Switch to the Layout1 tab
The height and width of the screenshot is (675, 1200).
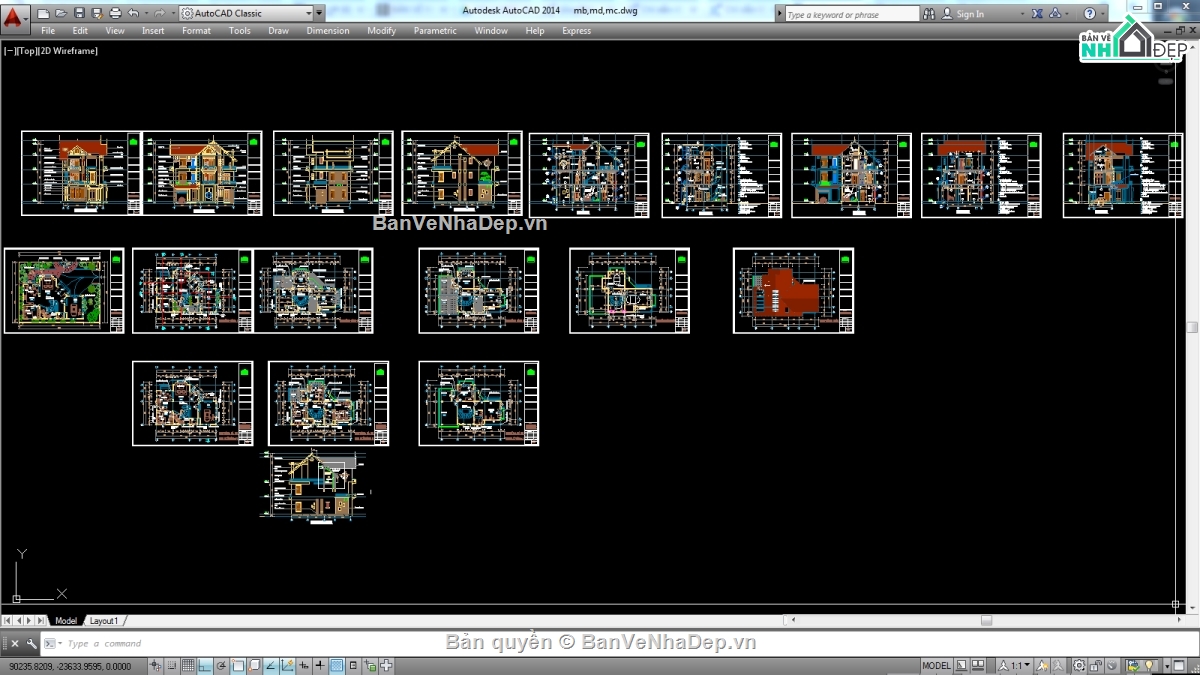tap(103, 621)
